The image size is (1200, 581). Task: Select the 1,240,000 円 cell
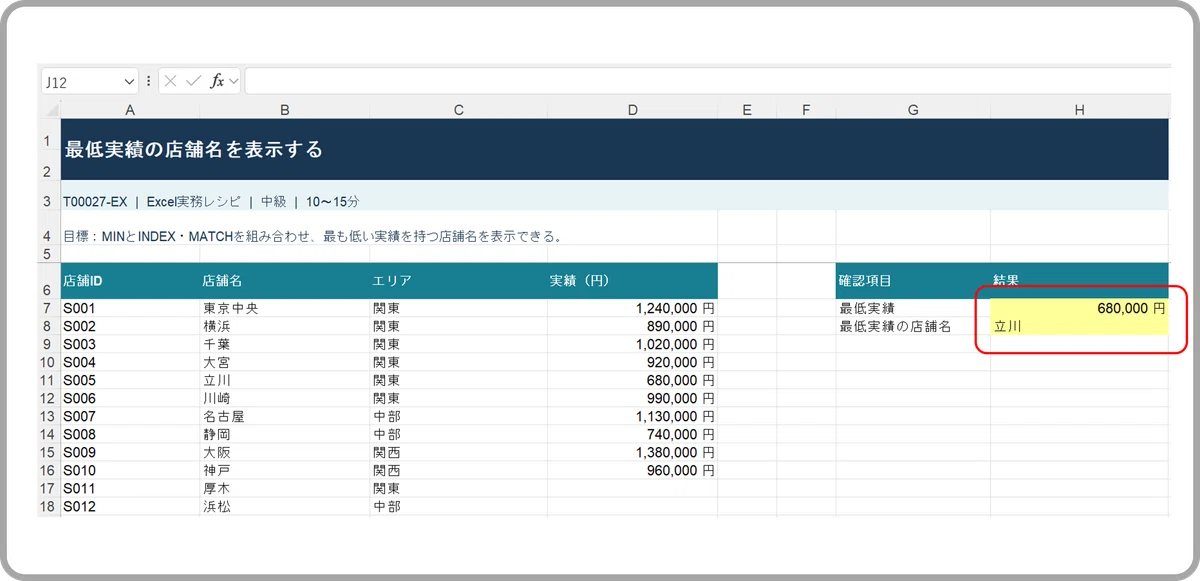[x=632, y=309]
